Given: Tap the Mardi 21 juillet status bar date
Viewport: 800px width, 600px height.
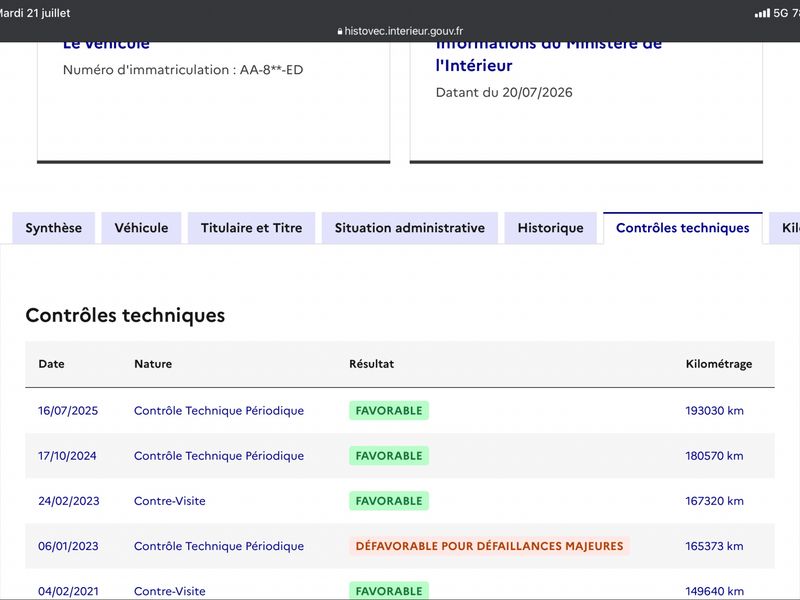Looking at the screenshot, I should click(x=35, y=13).
